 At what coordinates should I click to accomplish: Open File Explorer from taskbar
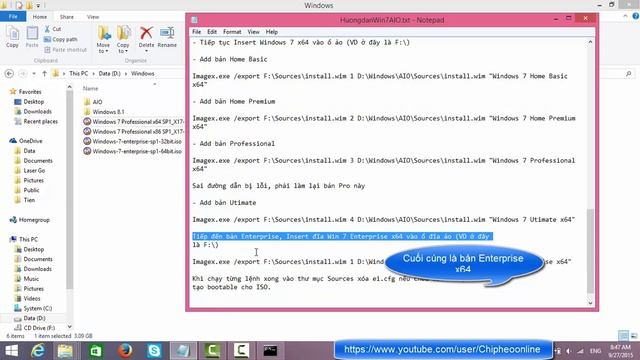tap(65, 350)
